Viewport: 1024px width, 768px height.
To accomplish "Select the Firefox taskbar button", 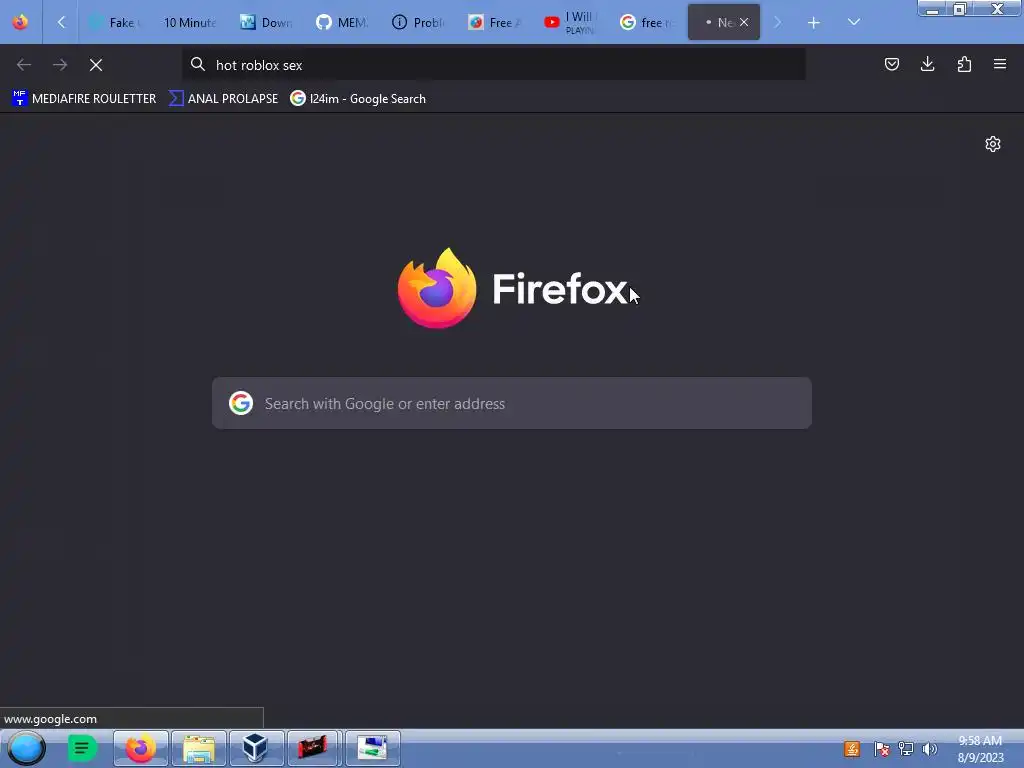I will (x=140, y=748).
